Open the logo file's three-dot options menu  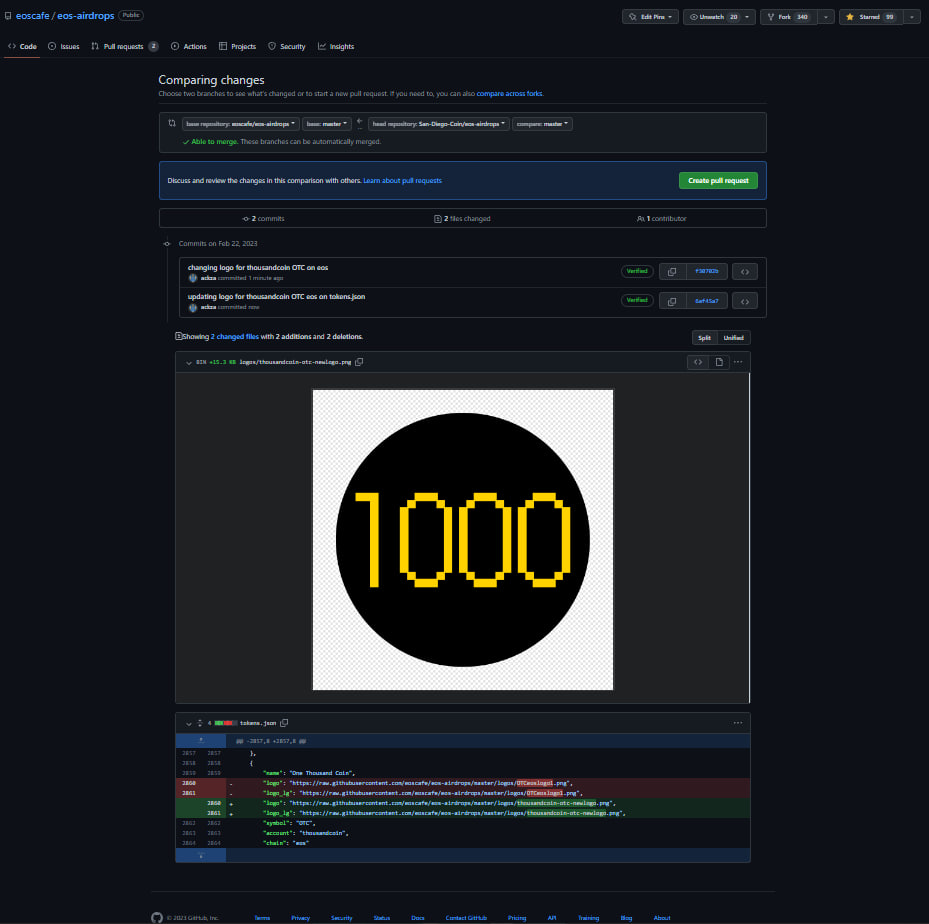tap(738, 362)
